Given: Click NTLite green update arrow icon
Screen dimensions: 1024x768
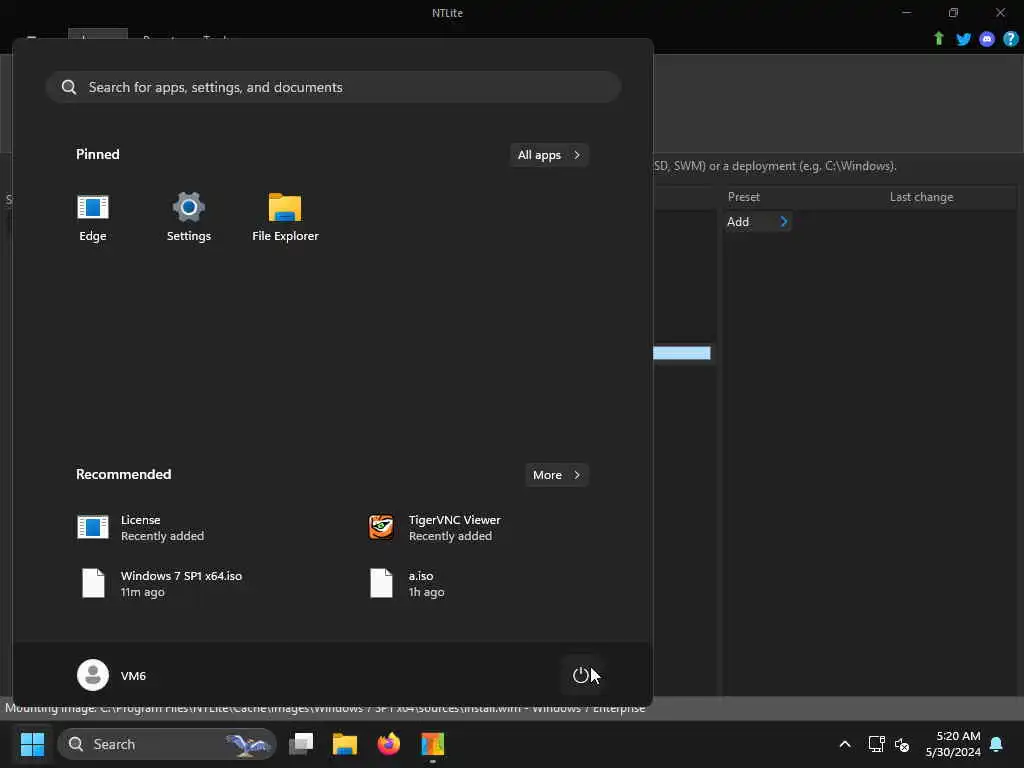Looking at the screenshot, I should tap(938, 39).
